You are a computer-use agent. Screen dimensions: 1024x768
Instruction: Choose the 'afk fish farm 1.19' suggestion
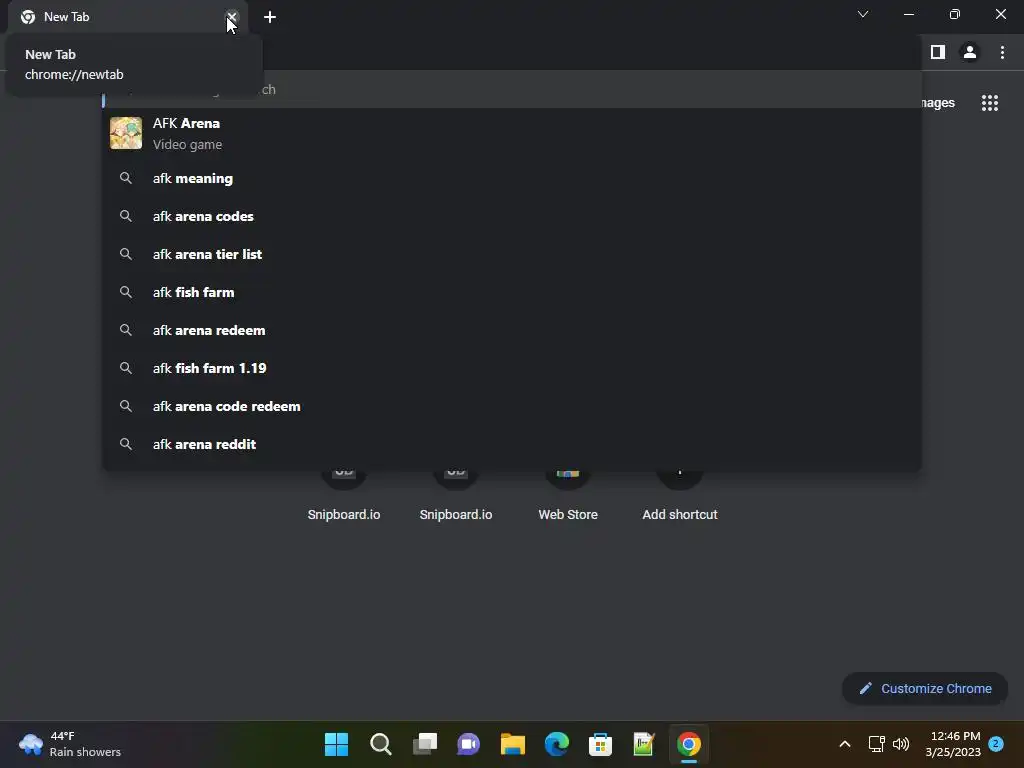pyautogui.click(x=512, y=368)
